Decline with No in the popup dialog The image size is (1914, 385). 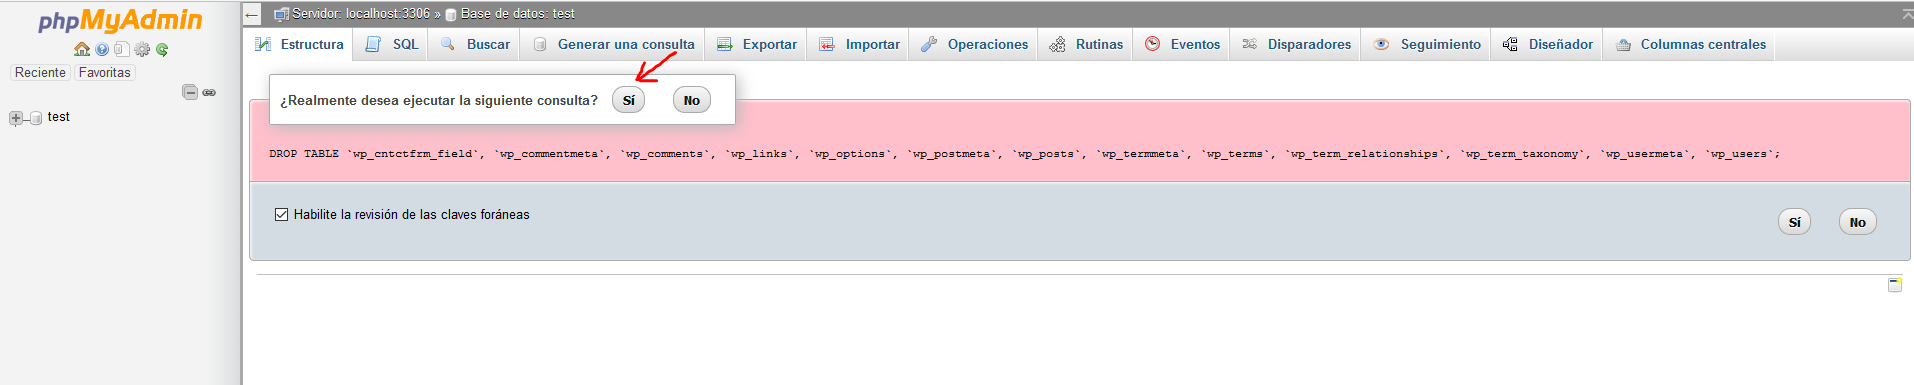[x=692, y=100]
